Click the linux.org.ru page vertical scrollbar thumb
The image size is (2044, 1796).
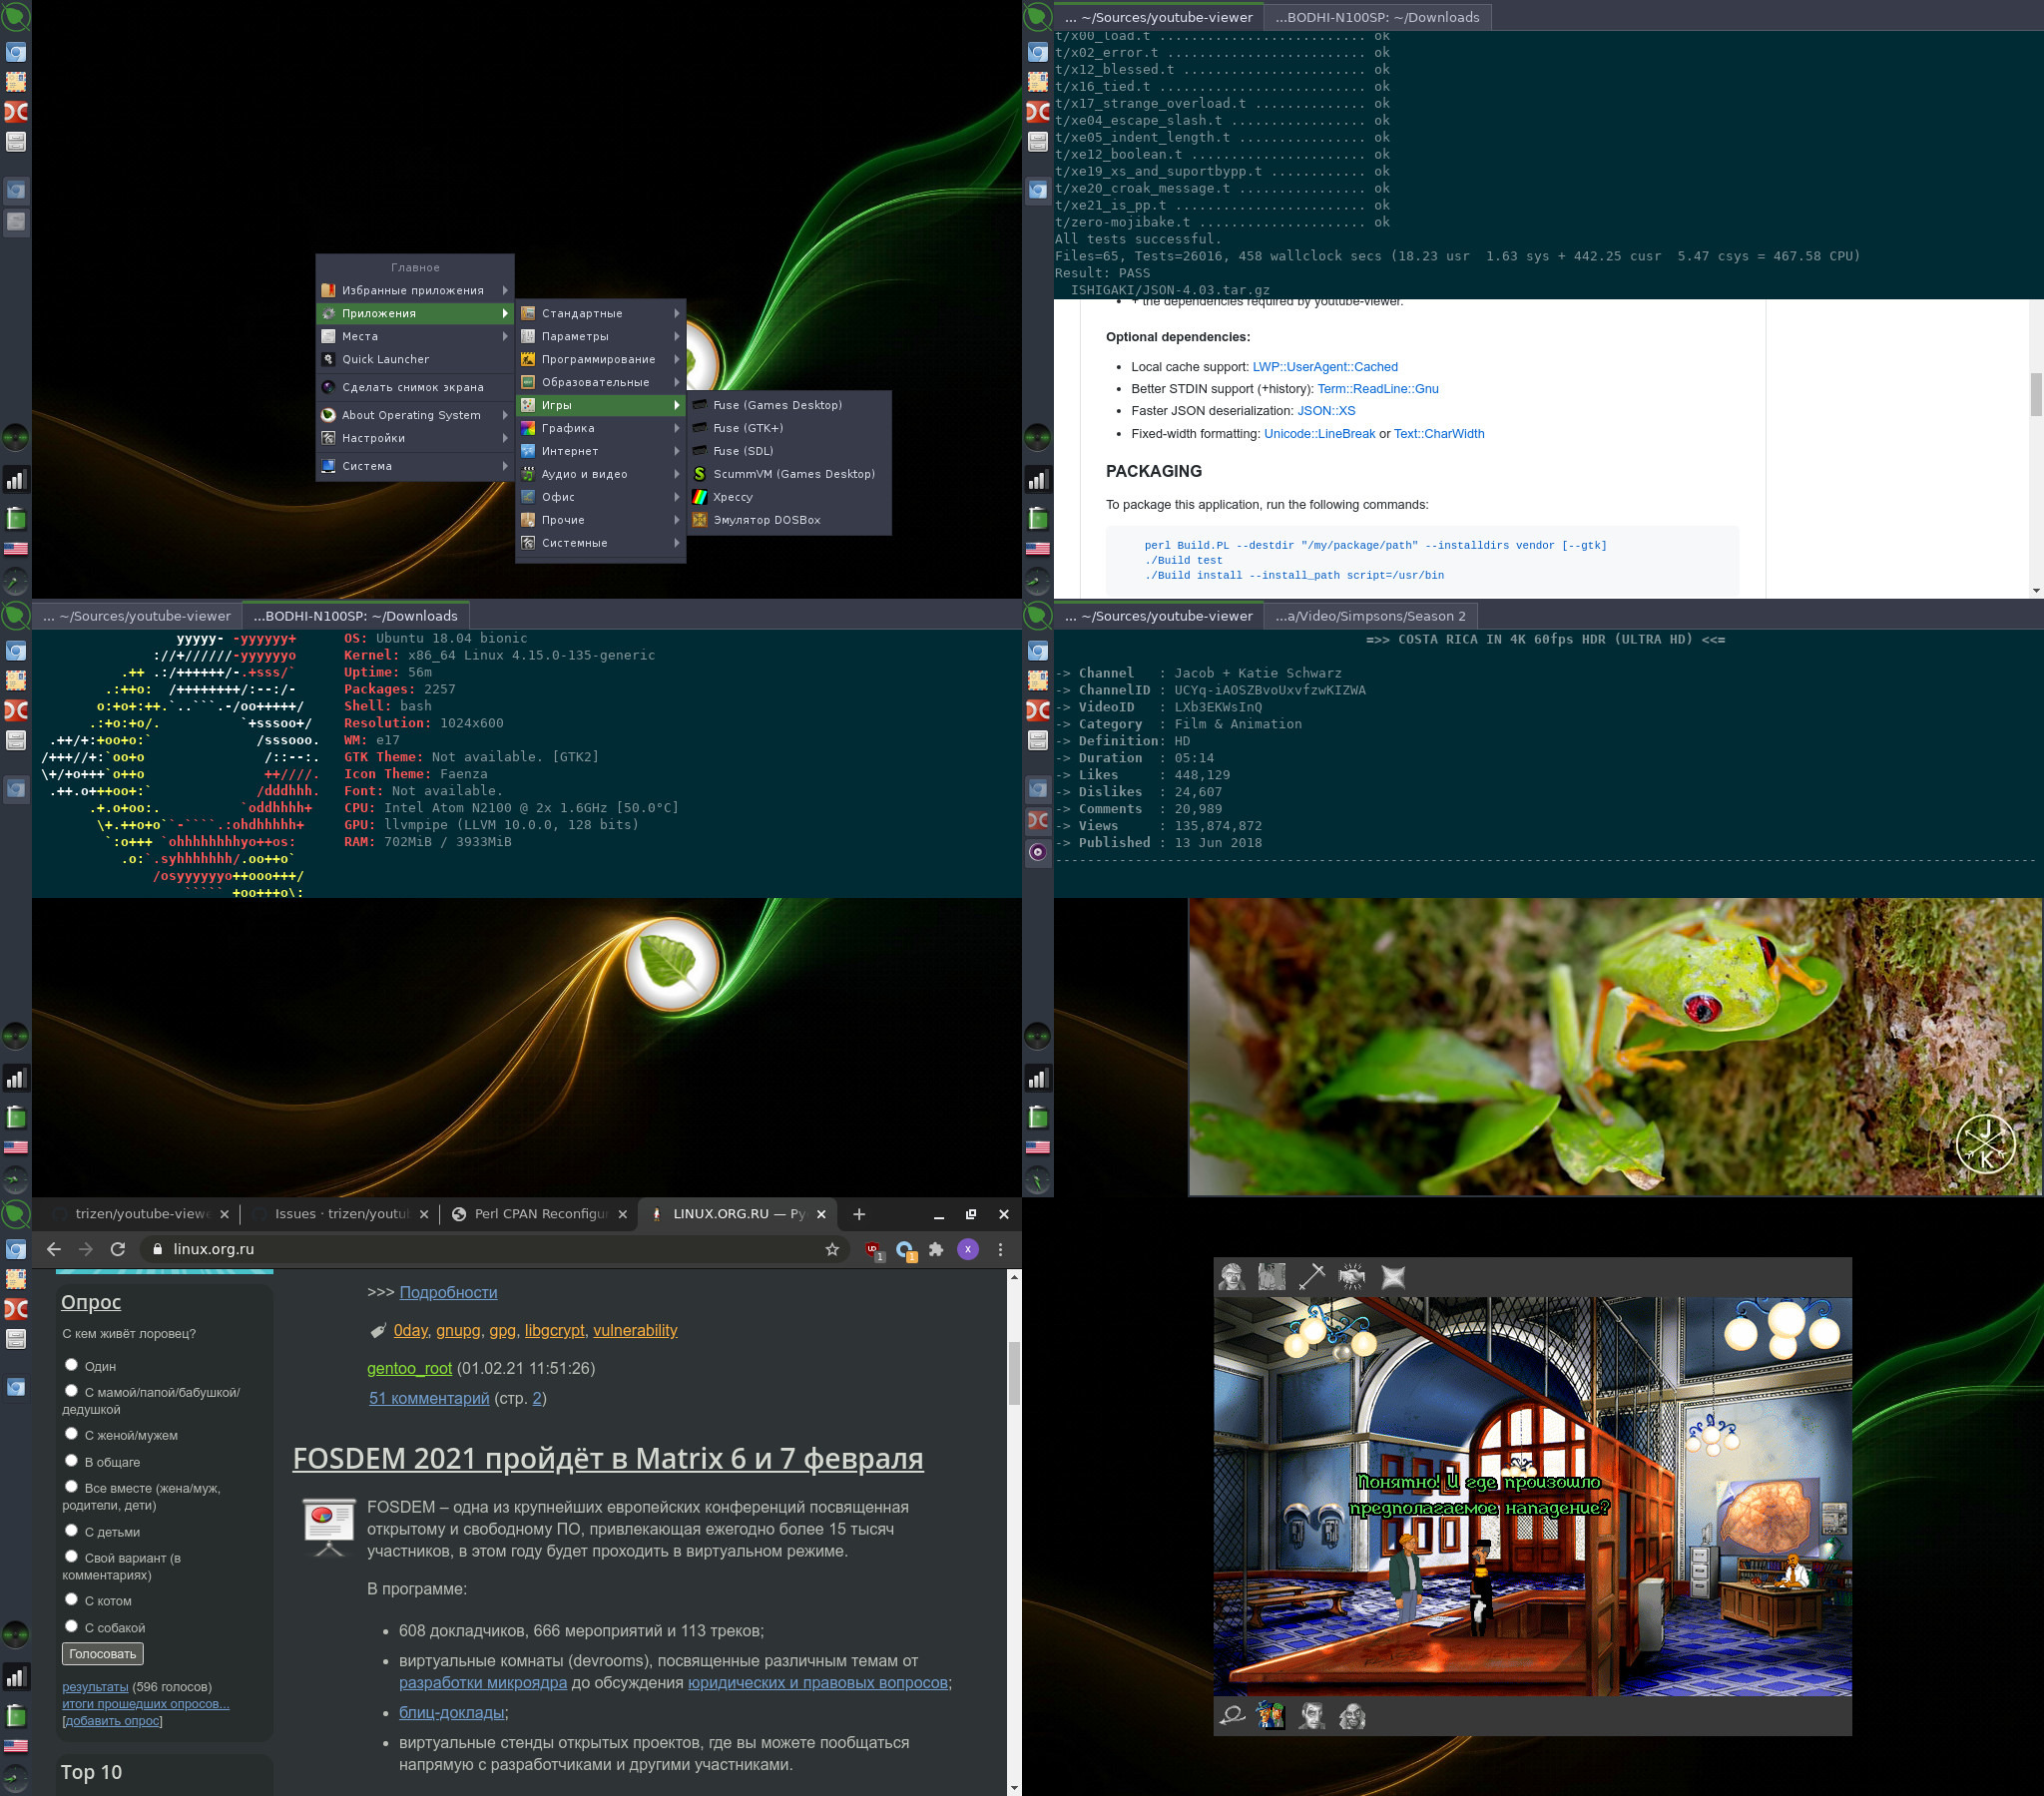(x=1014, y=1373)
